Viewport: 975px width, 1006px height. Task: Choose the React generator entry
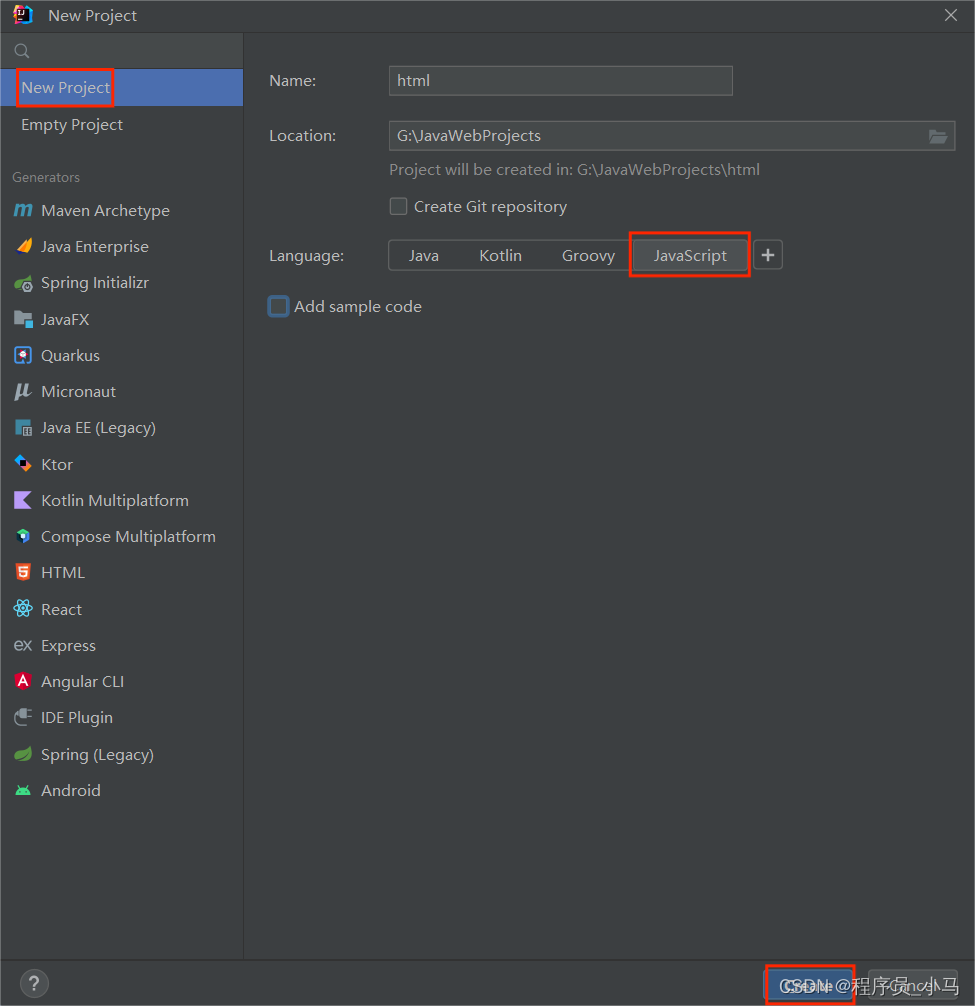tap(122, 609)
